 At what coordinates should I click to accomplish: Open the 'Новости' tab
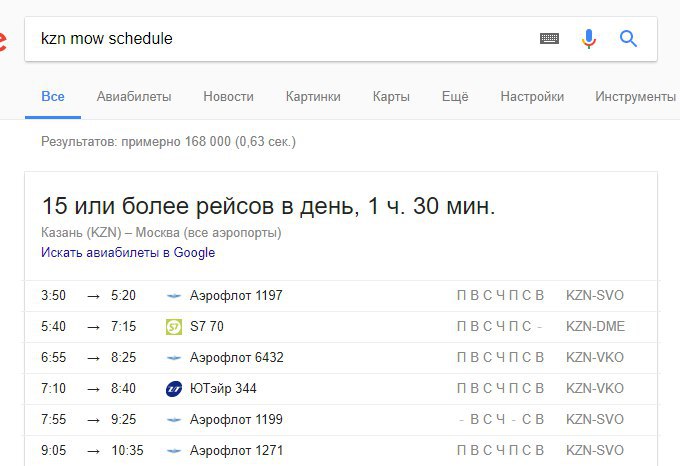pyautogui.click(x=229, y=96)
